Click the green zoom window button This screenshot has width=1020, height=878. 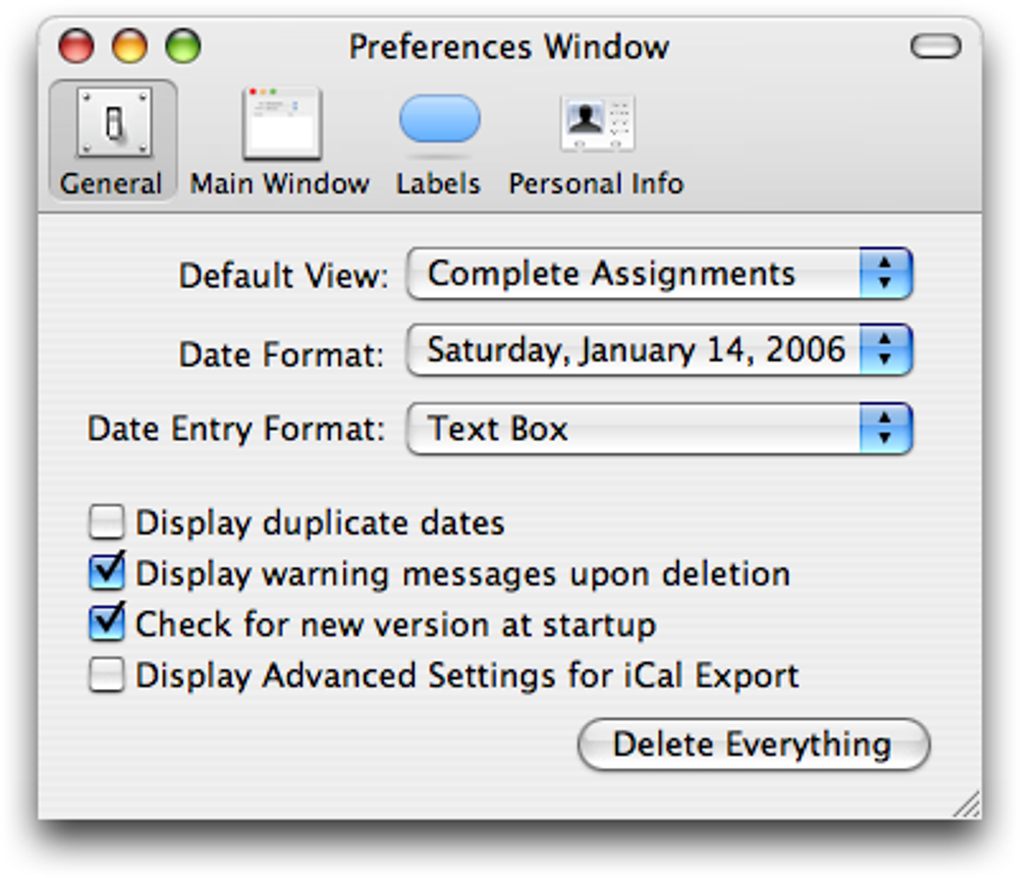point(183,46)
